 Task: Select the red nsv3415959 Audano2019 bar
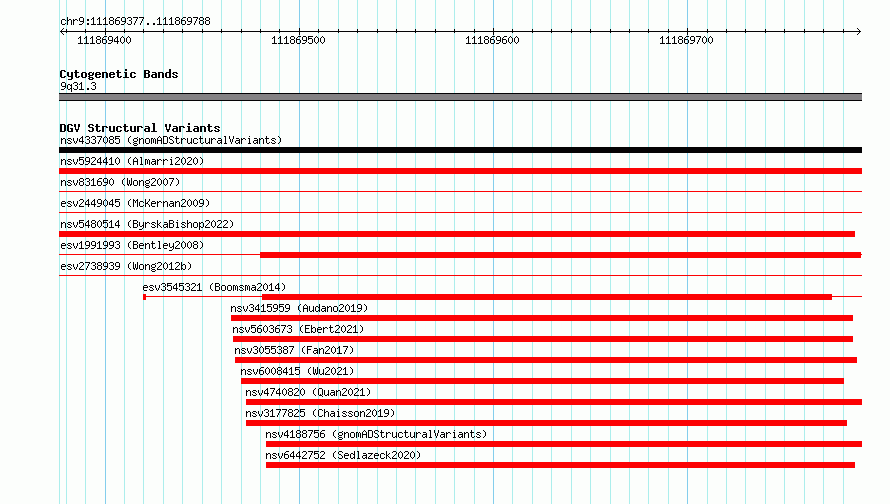tap(542, 318)
